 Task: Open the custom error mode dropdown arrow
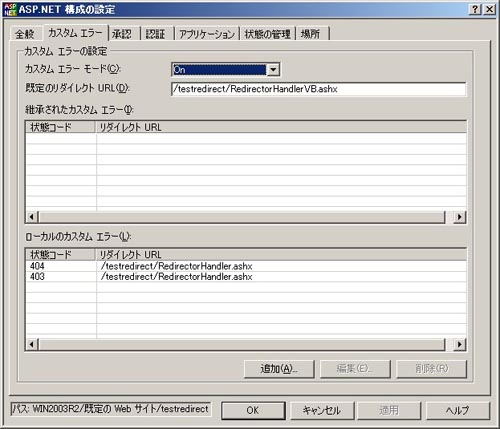(x=273, y=70)
